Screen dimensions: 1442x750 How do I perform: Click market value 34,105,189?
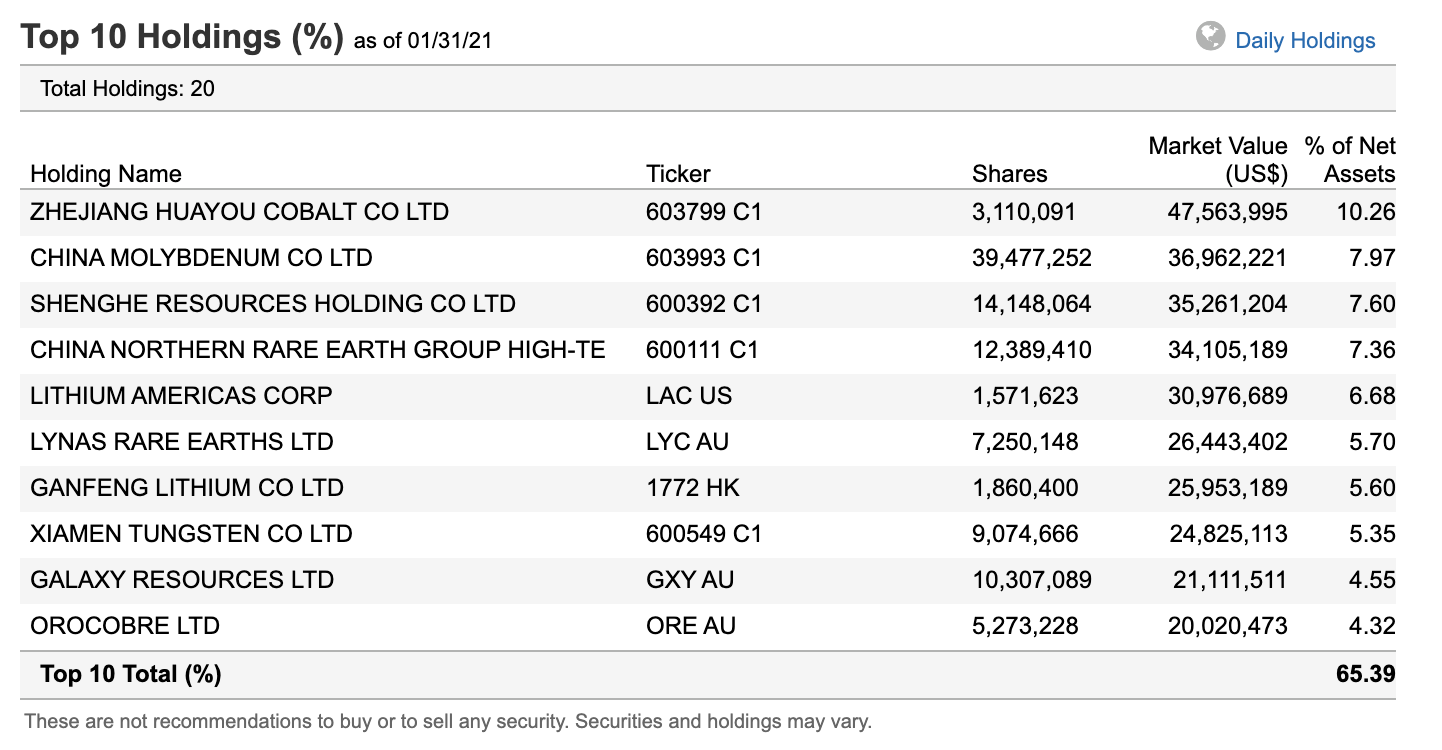tap(1228, 350)
